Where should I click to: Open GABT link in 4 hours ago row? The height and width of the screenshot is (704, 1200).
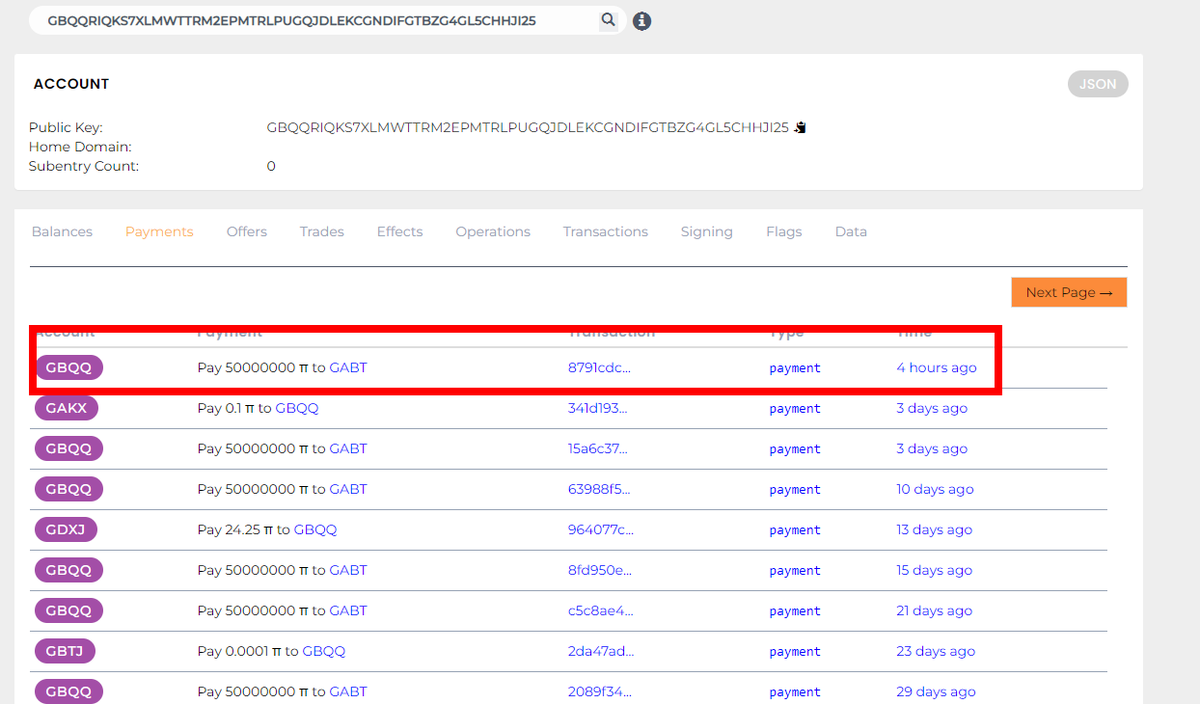348,368
